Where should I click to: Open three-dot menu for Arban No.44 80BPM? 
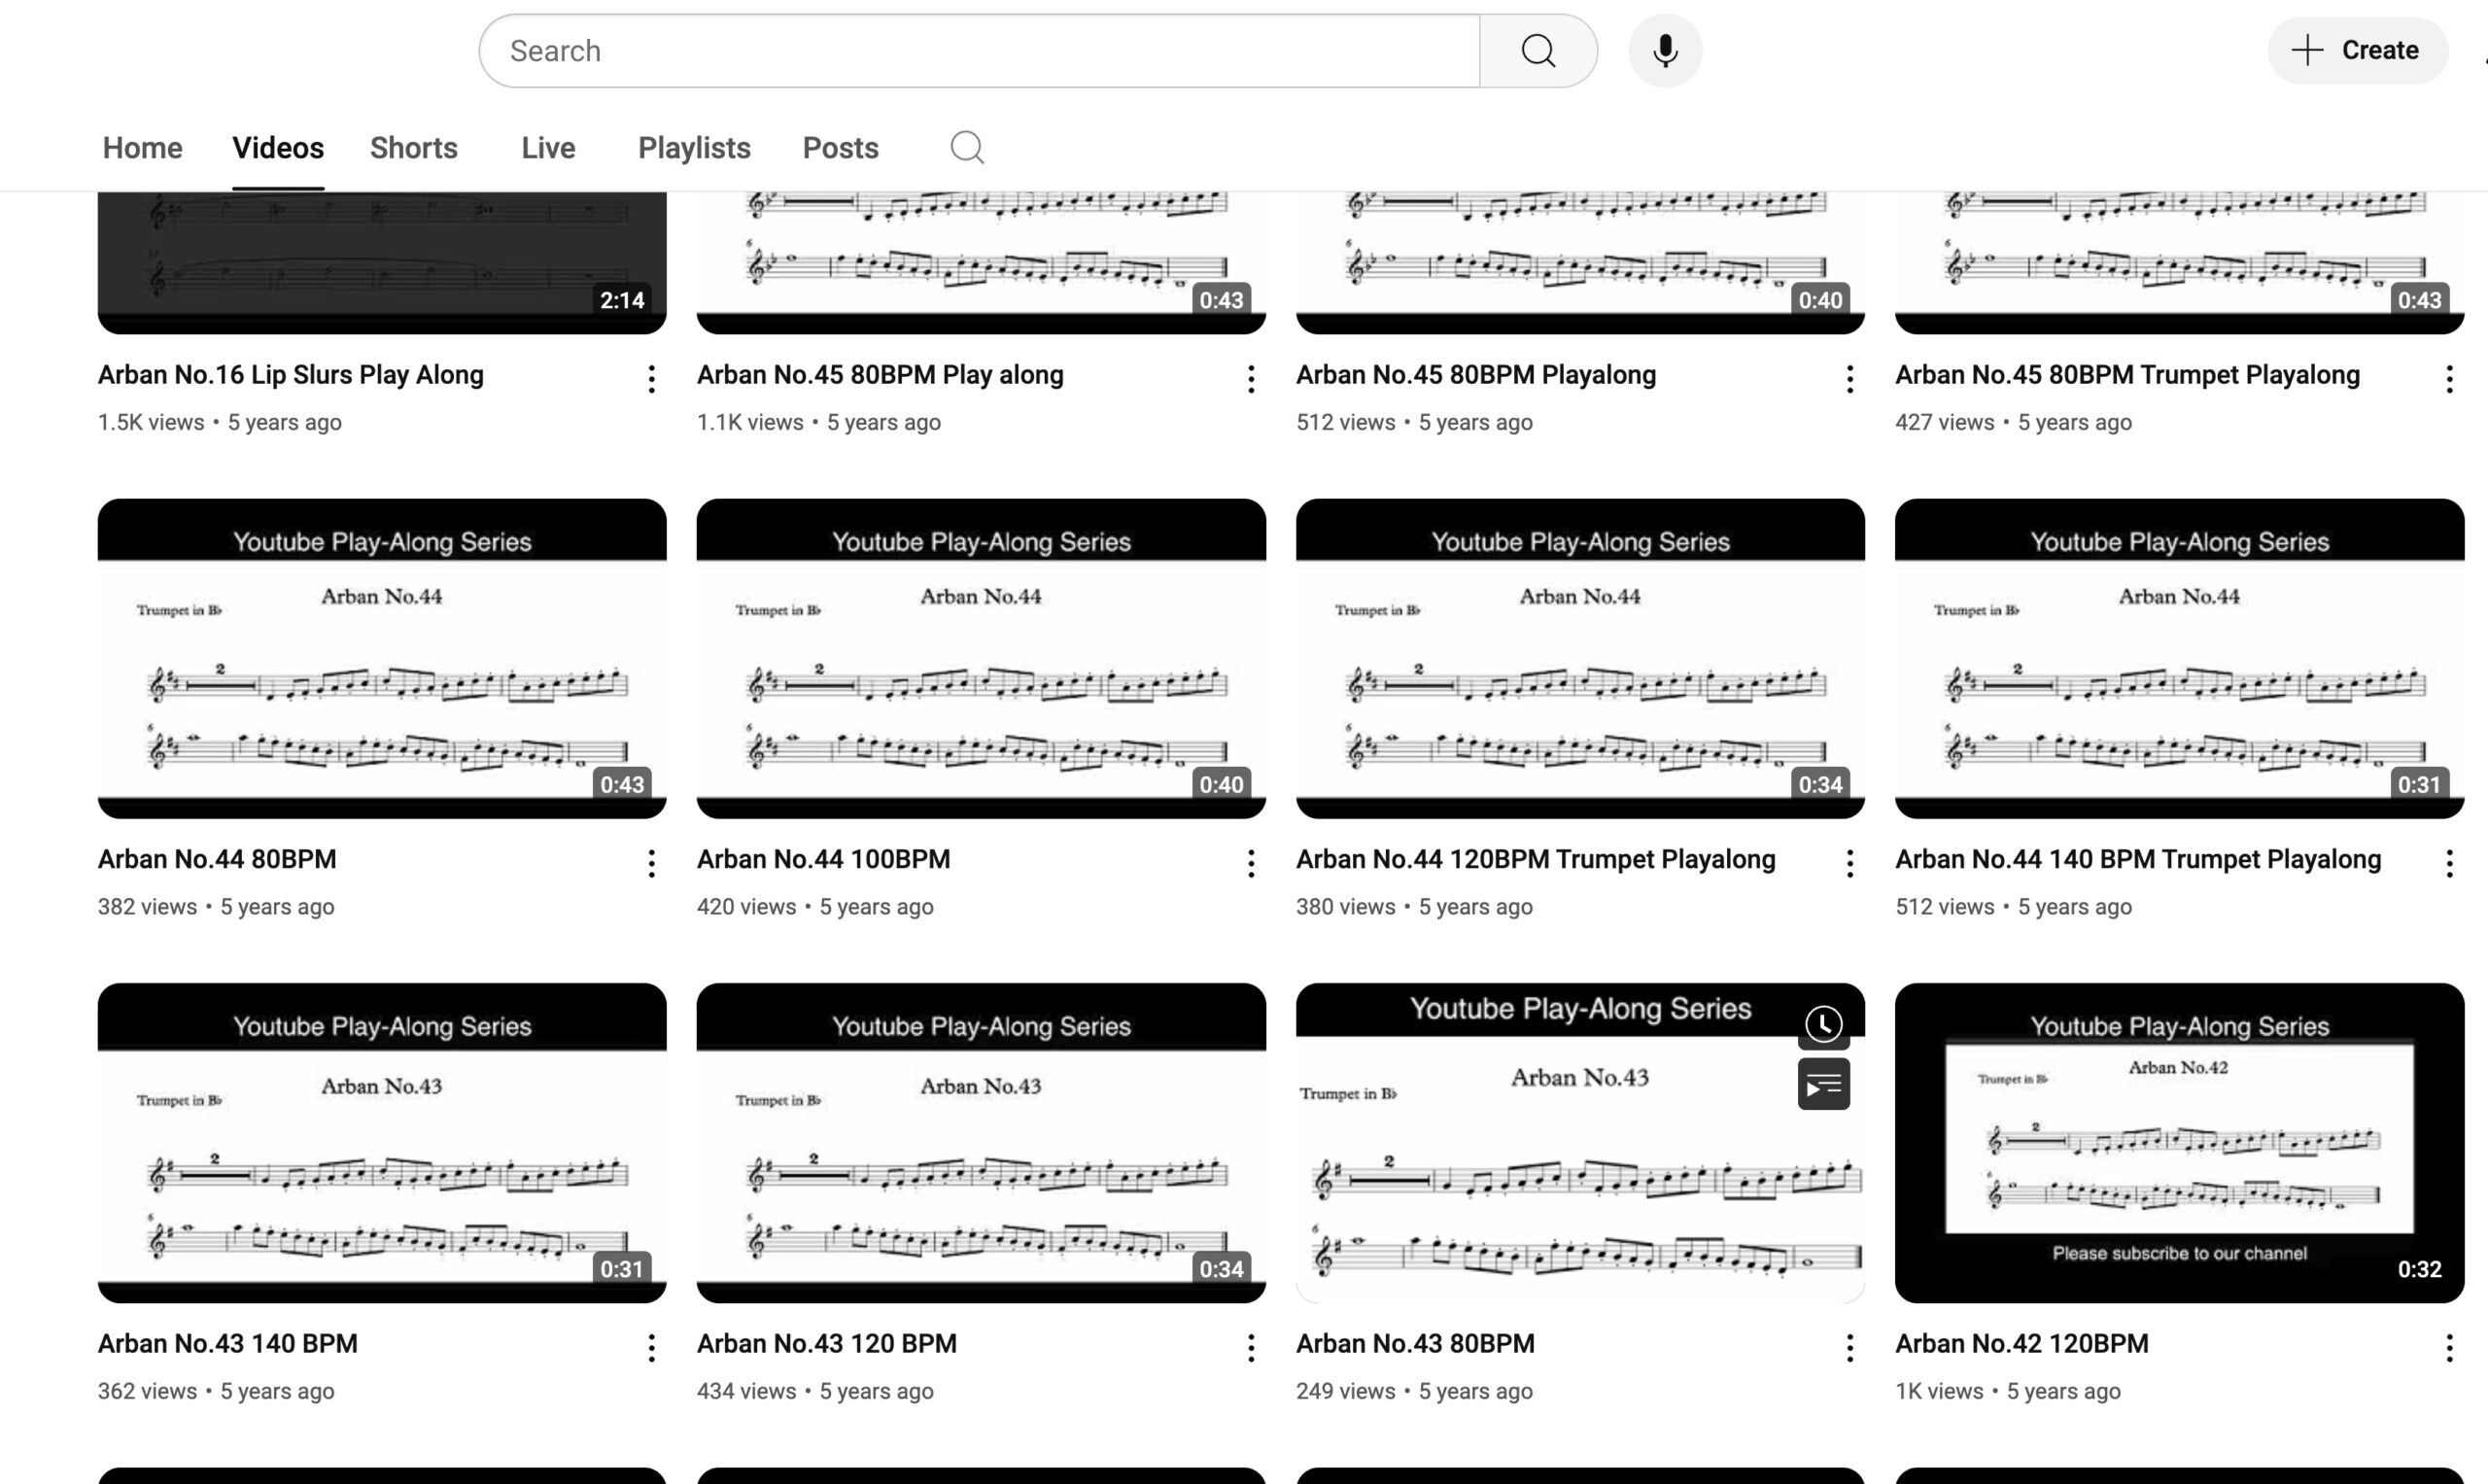(651, 864)
